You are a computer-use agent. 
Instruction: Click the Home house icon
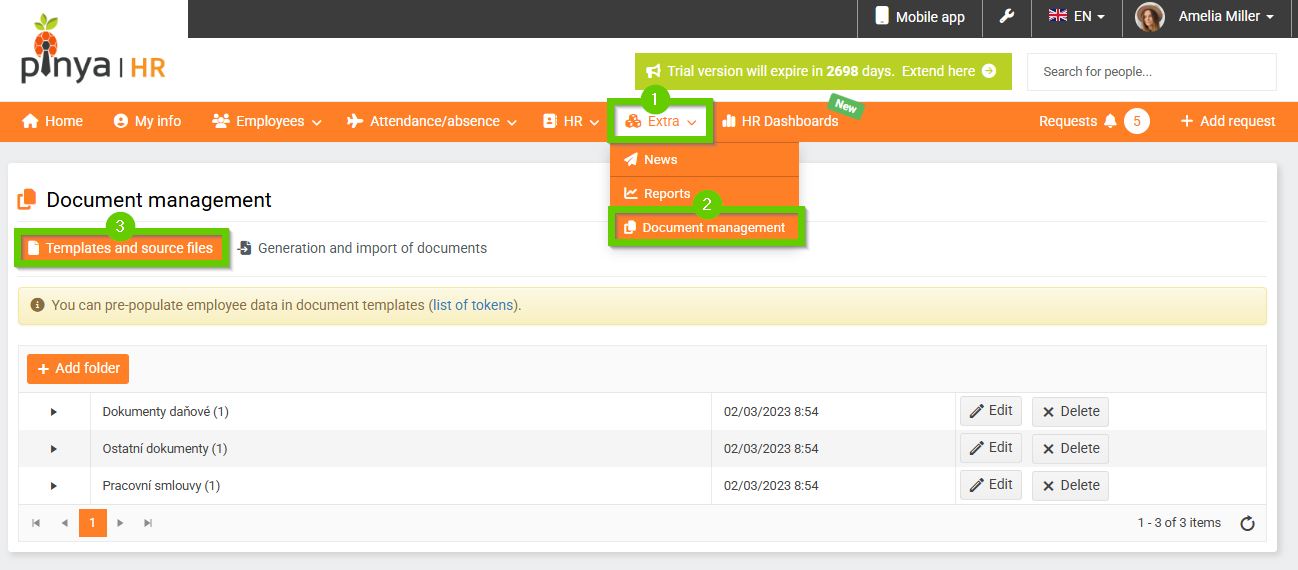(30, 121)
